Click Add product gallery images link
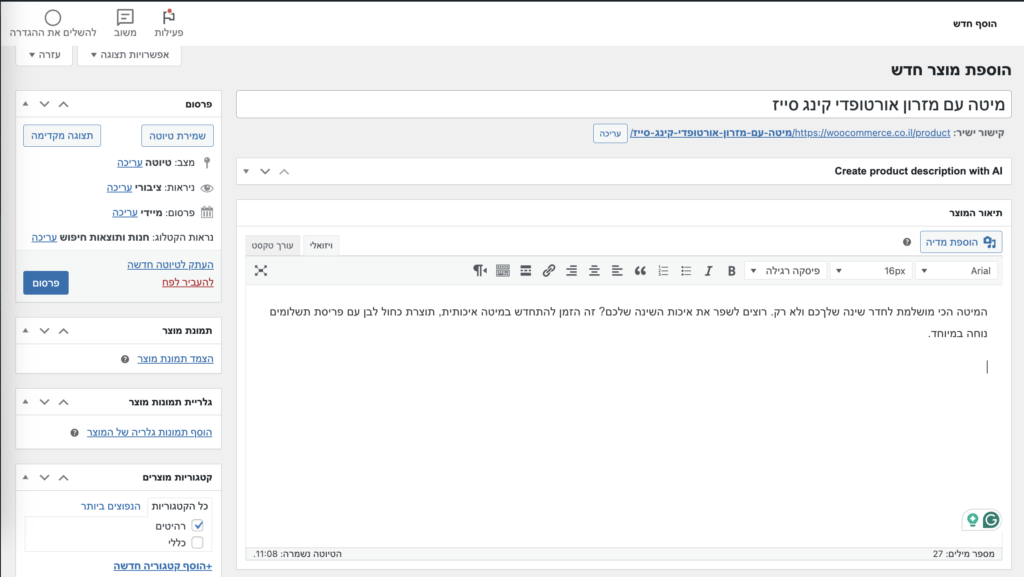This screenshot has height=577, width=1024. pyautogui.click(x=150, y=432)
